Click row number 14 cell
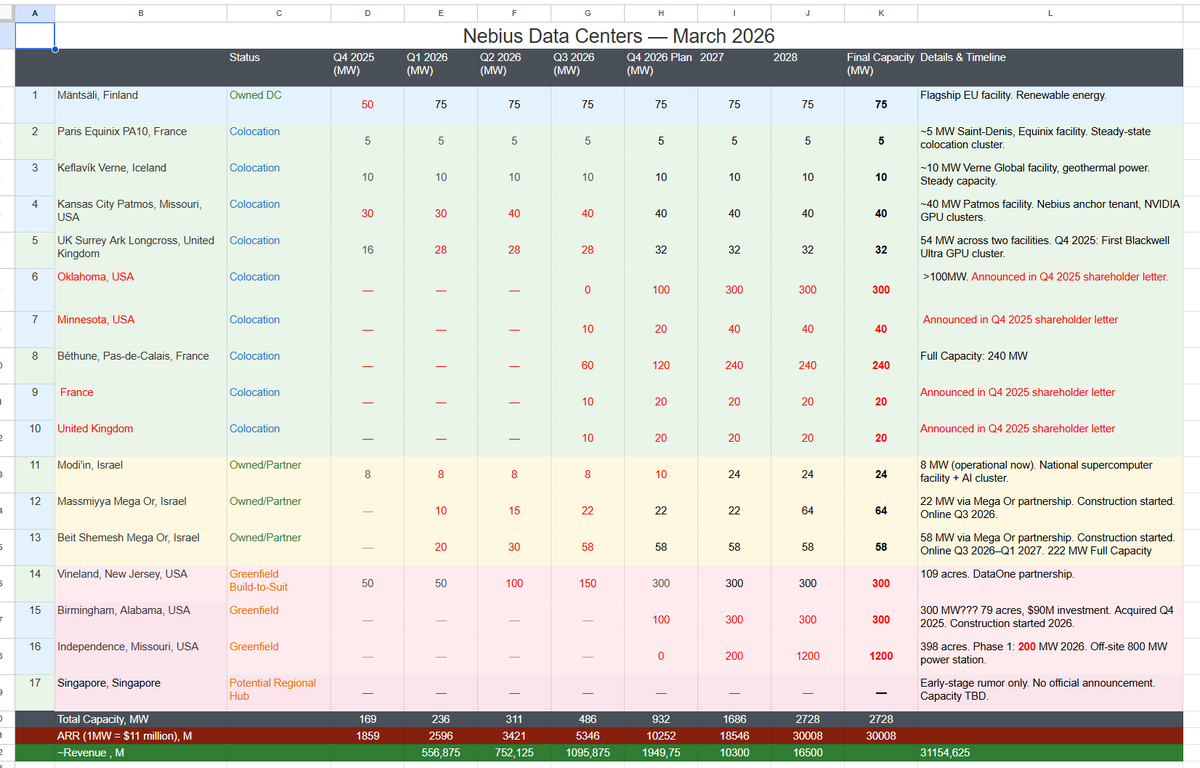The width and height of the screenshot is (1200, 768). coord(34,584)
